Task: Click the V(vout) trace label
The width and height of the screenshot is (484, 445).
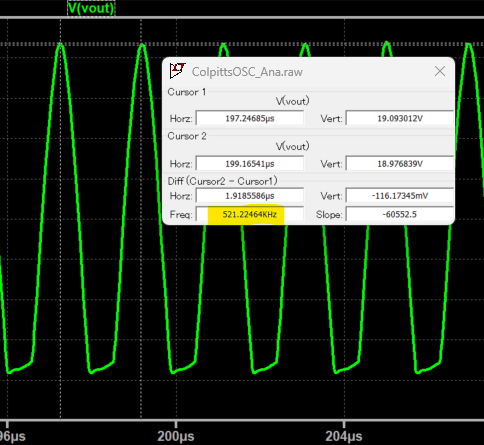Action: click(x=91, y=8)
